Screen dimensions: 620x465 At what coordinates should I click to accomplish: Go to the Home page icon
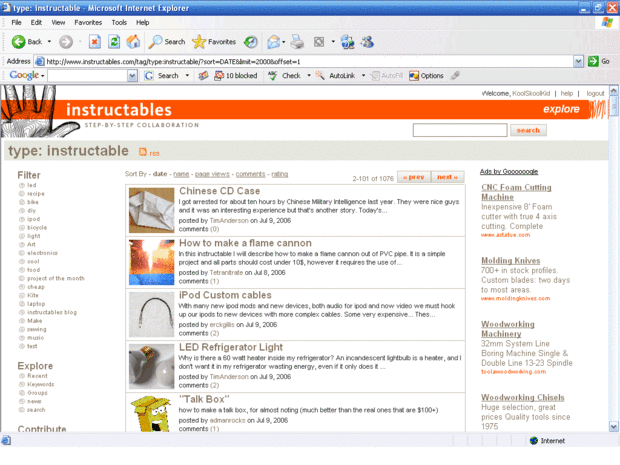133,42
